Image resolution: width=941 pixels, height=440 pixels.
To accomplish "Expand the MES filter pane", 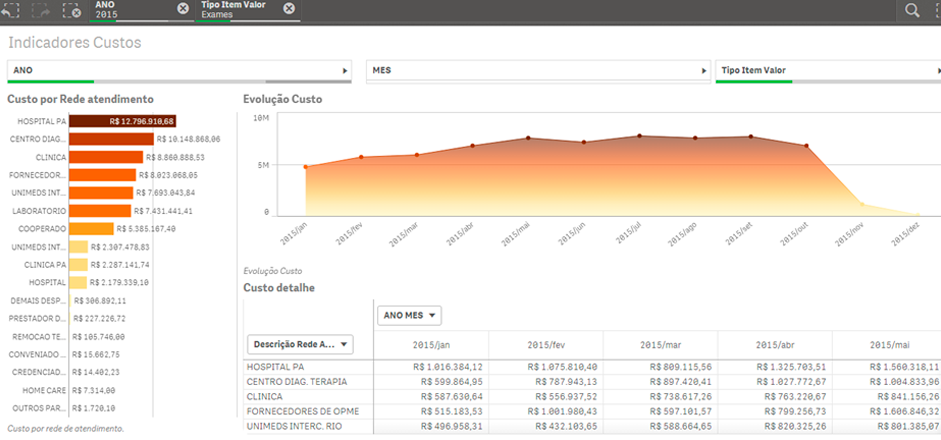I will (x=704, y=71).
